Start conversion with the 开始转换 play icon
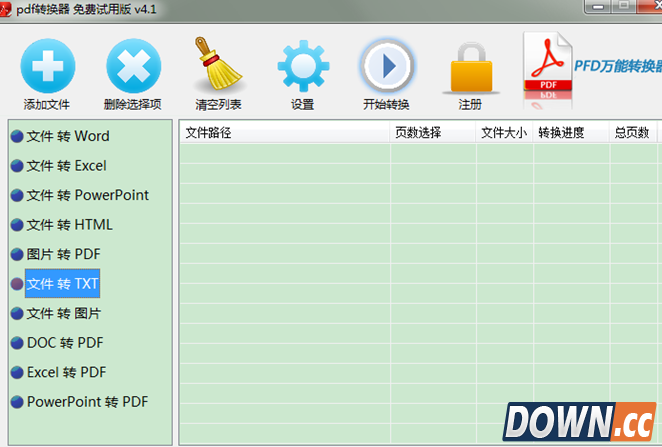This screenshot has height=447, width=662. 387,66
